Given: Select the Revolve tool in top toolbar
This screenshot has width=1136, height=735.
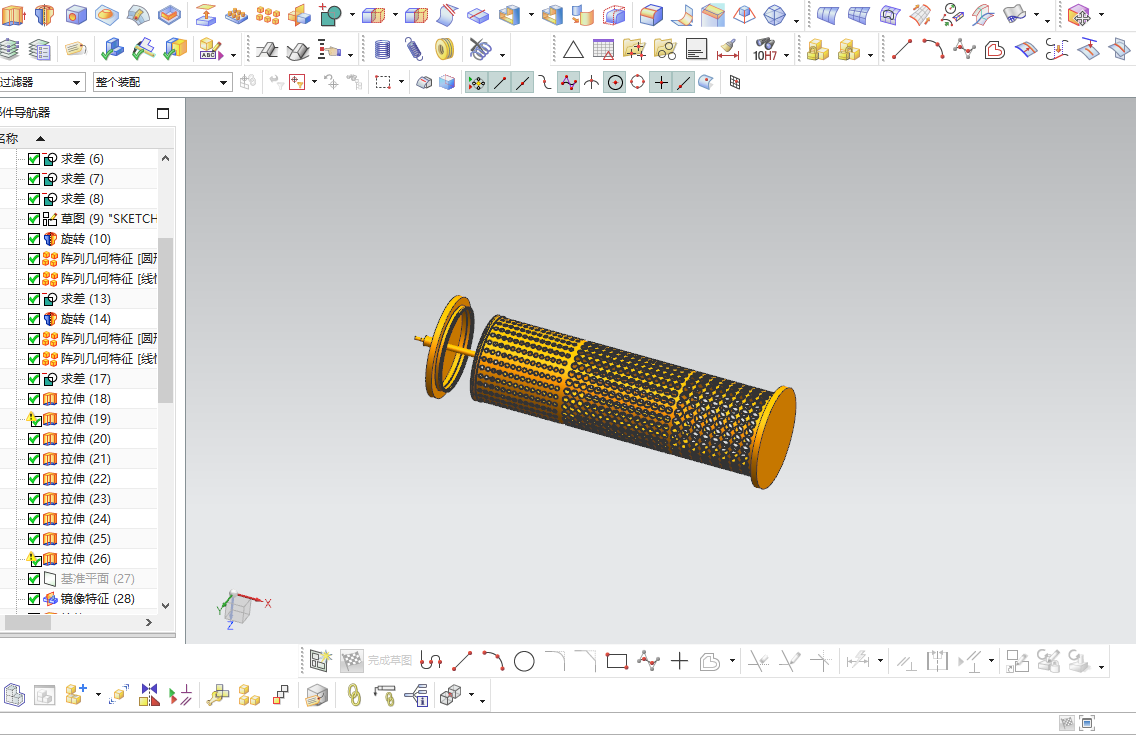Looking at the screenshot, I should 45,14.
